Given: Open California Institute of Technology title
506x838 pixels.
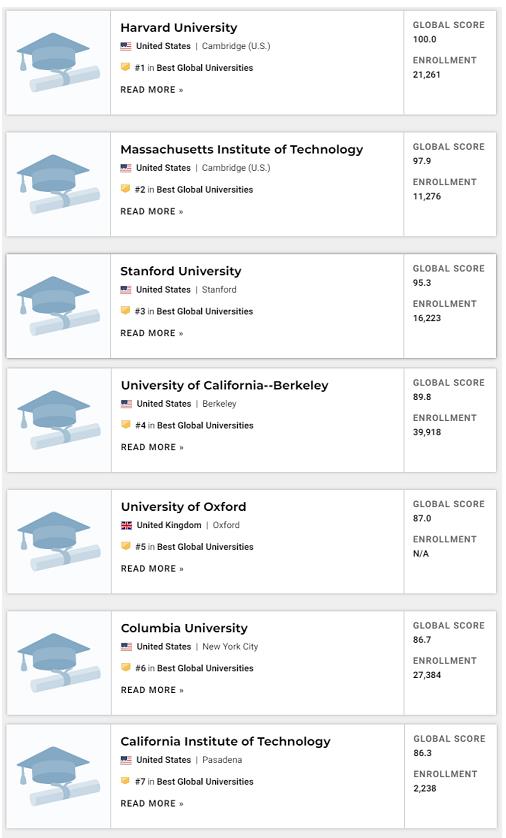Looking at the screenshot, I should click(x=225, y=742).
